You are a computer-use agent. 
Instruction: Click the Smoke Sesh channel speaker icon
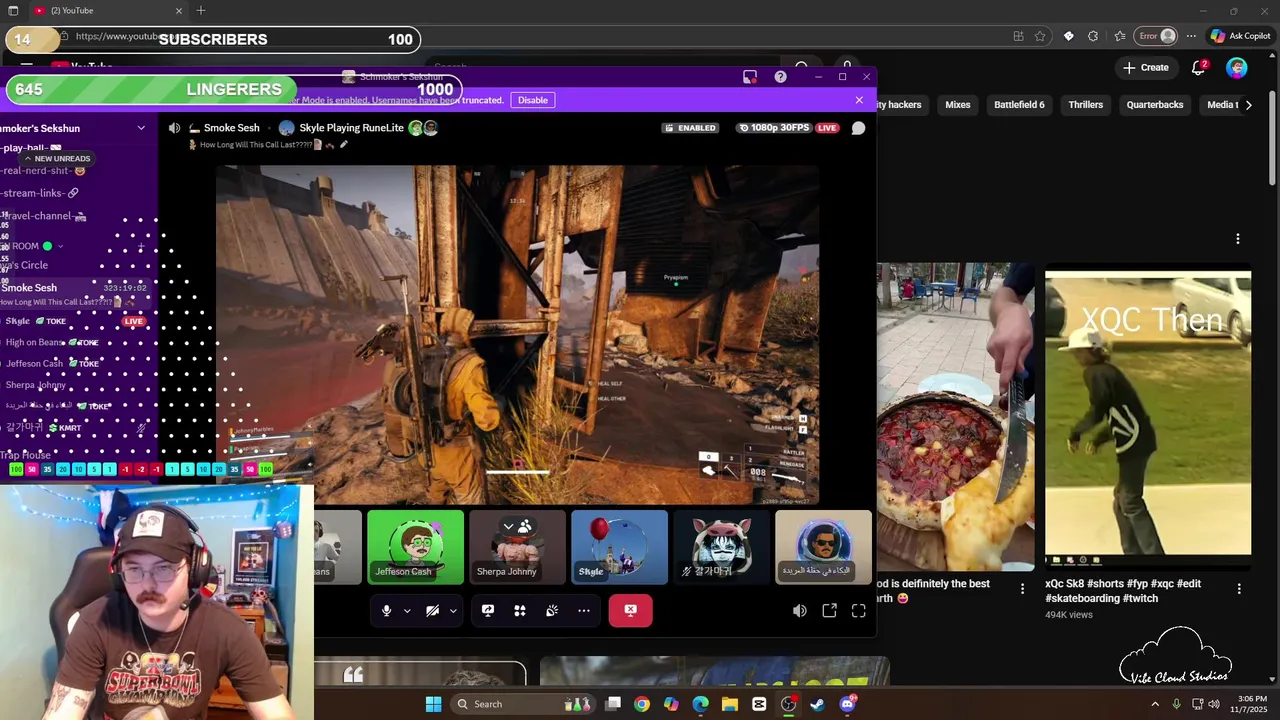click(x=174, y=128)
